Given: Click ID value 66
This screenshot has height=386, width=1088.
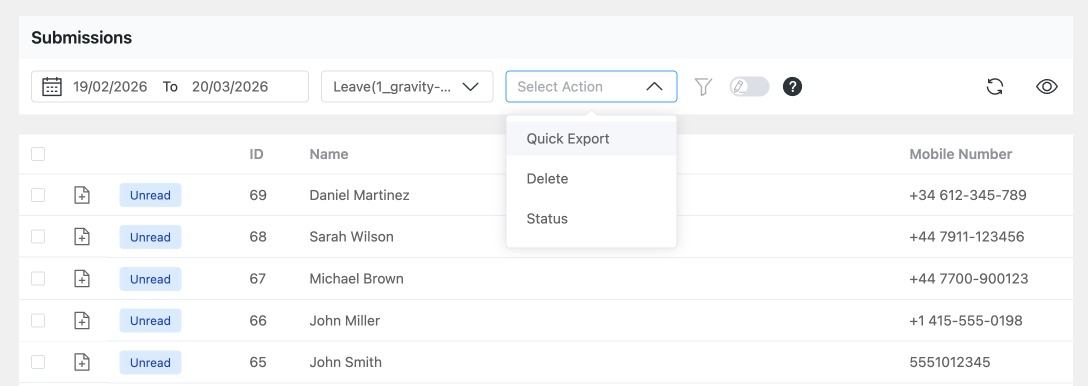Looking at the screenshot, I should (x=258, y=321).
